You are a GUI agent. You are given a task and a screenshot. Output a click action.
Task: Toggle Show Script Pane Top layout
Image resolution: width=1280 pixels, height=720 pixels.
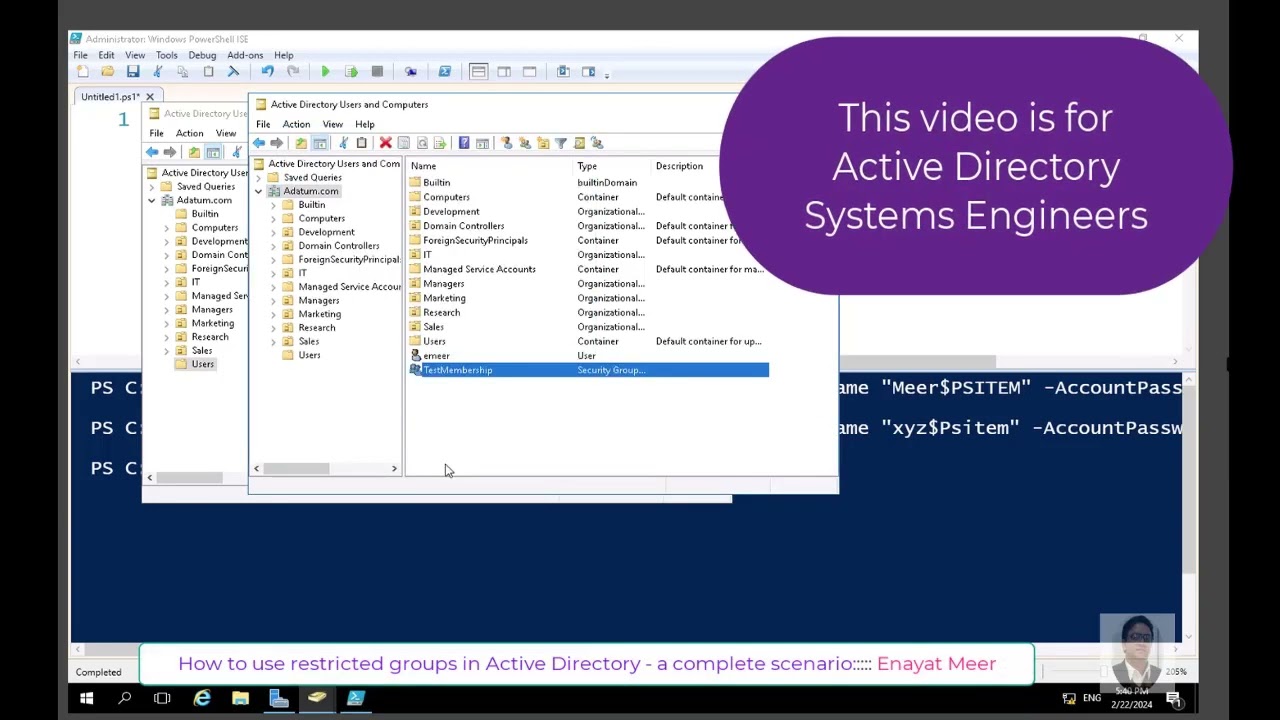click(x=478, y=72)
